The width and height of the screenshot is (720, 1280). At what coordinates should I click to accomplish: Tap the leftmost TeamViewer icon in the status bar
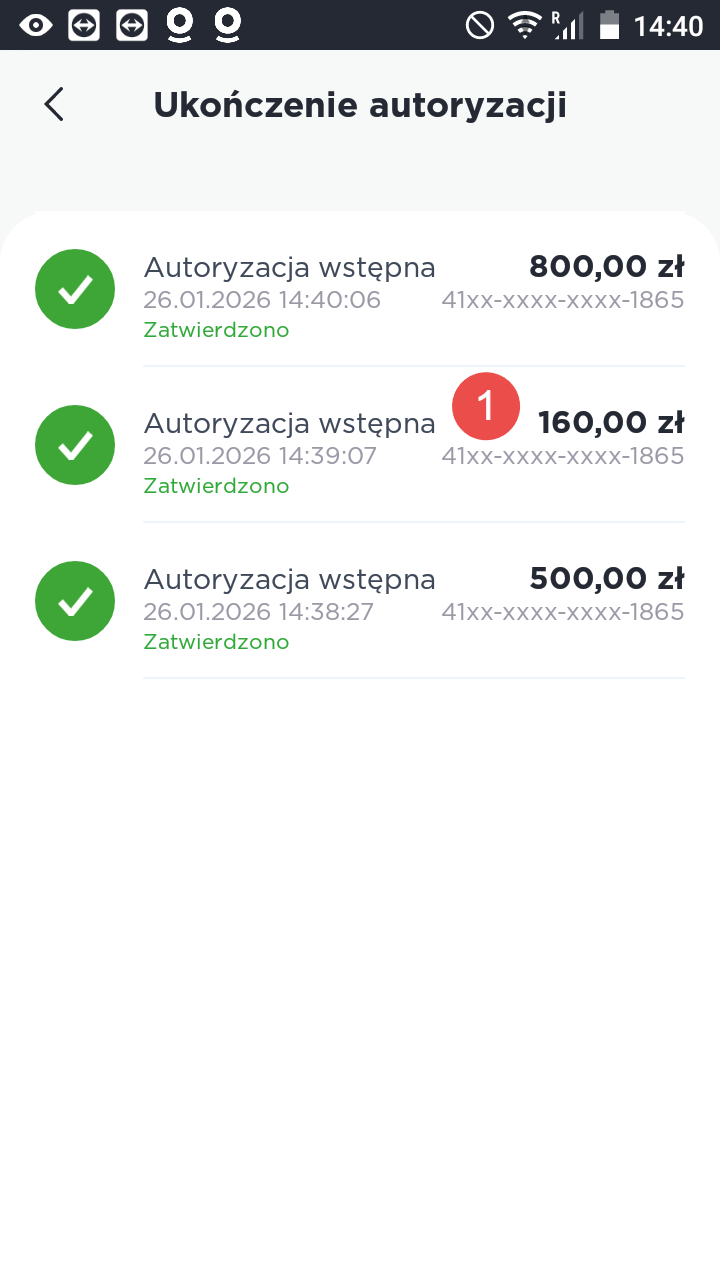pos(84,25)
